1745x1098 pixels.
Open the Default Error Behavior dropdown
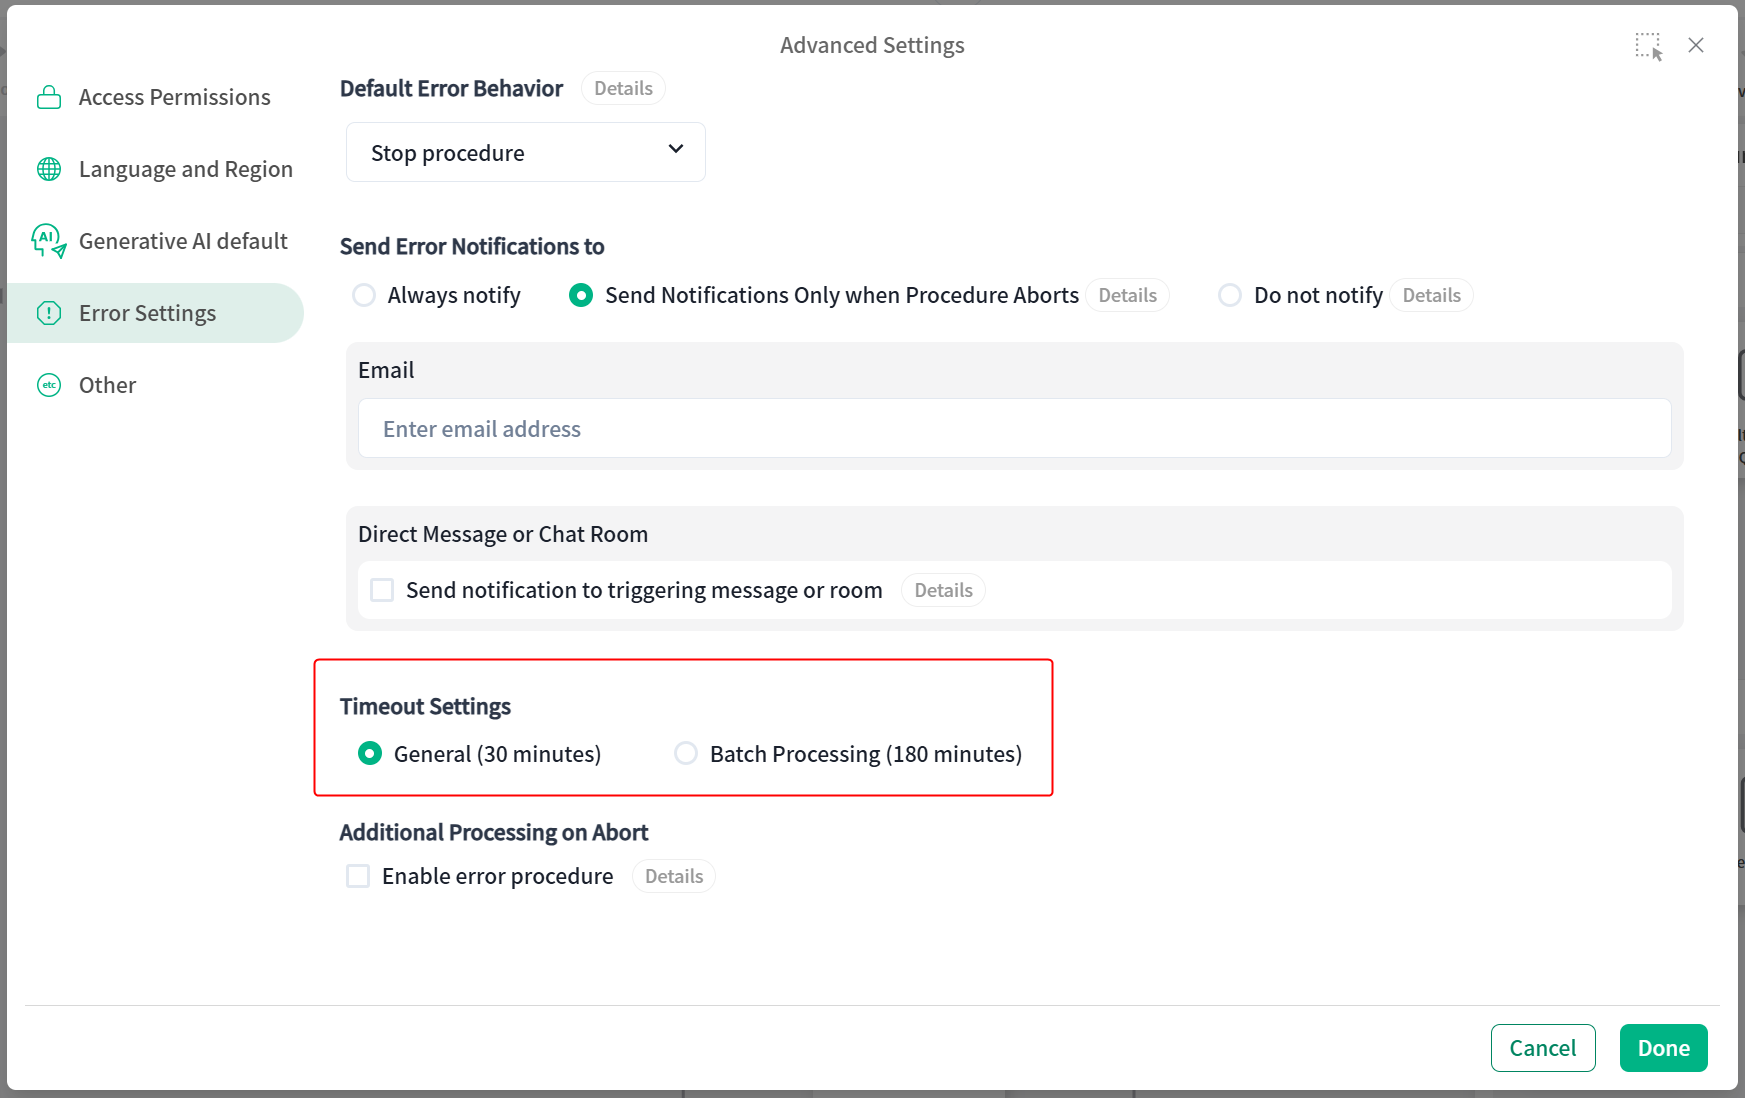point(525,152)
